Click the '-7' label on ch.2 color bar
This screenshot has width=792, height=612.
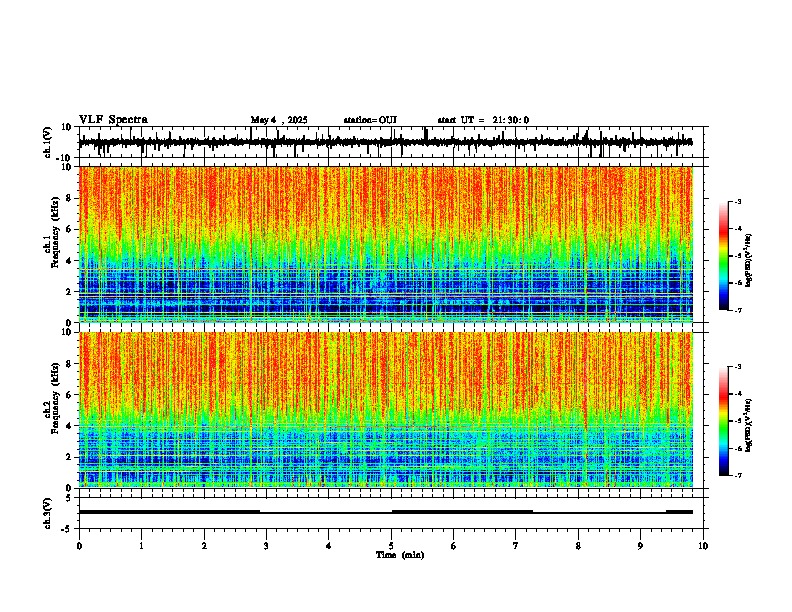click(737, 475)
